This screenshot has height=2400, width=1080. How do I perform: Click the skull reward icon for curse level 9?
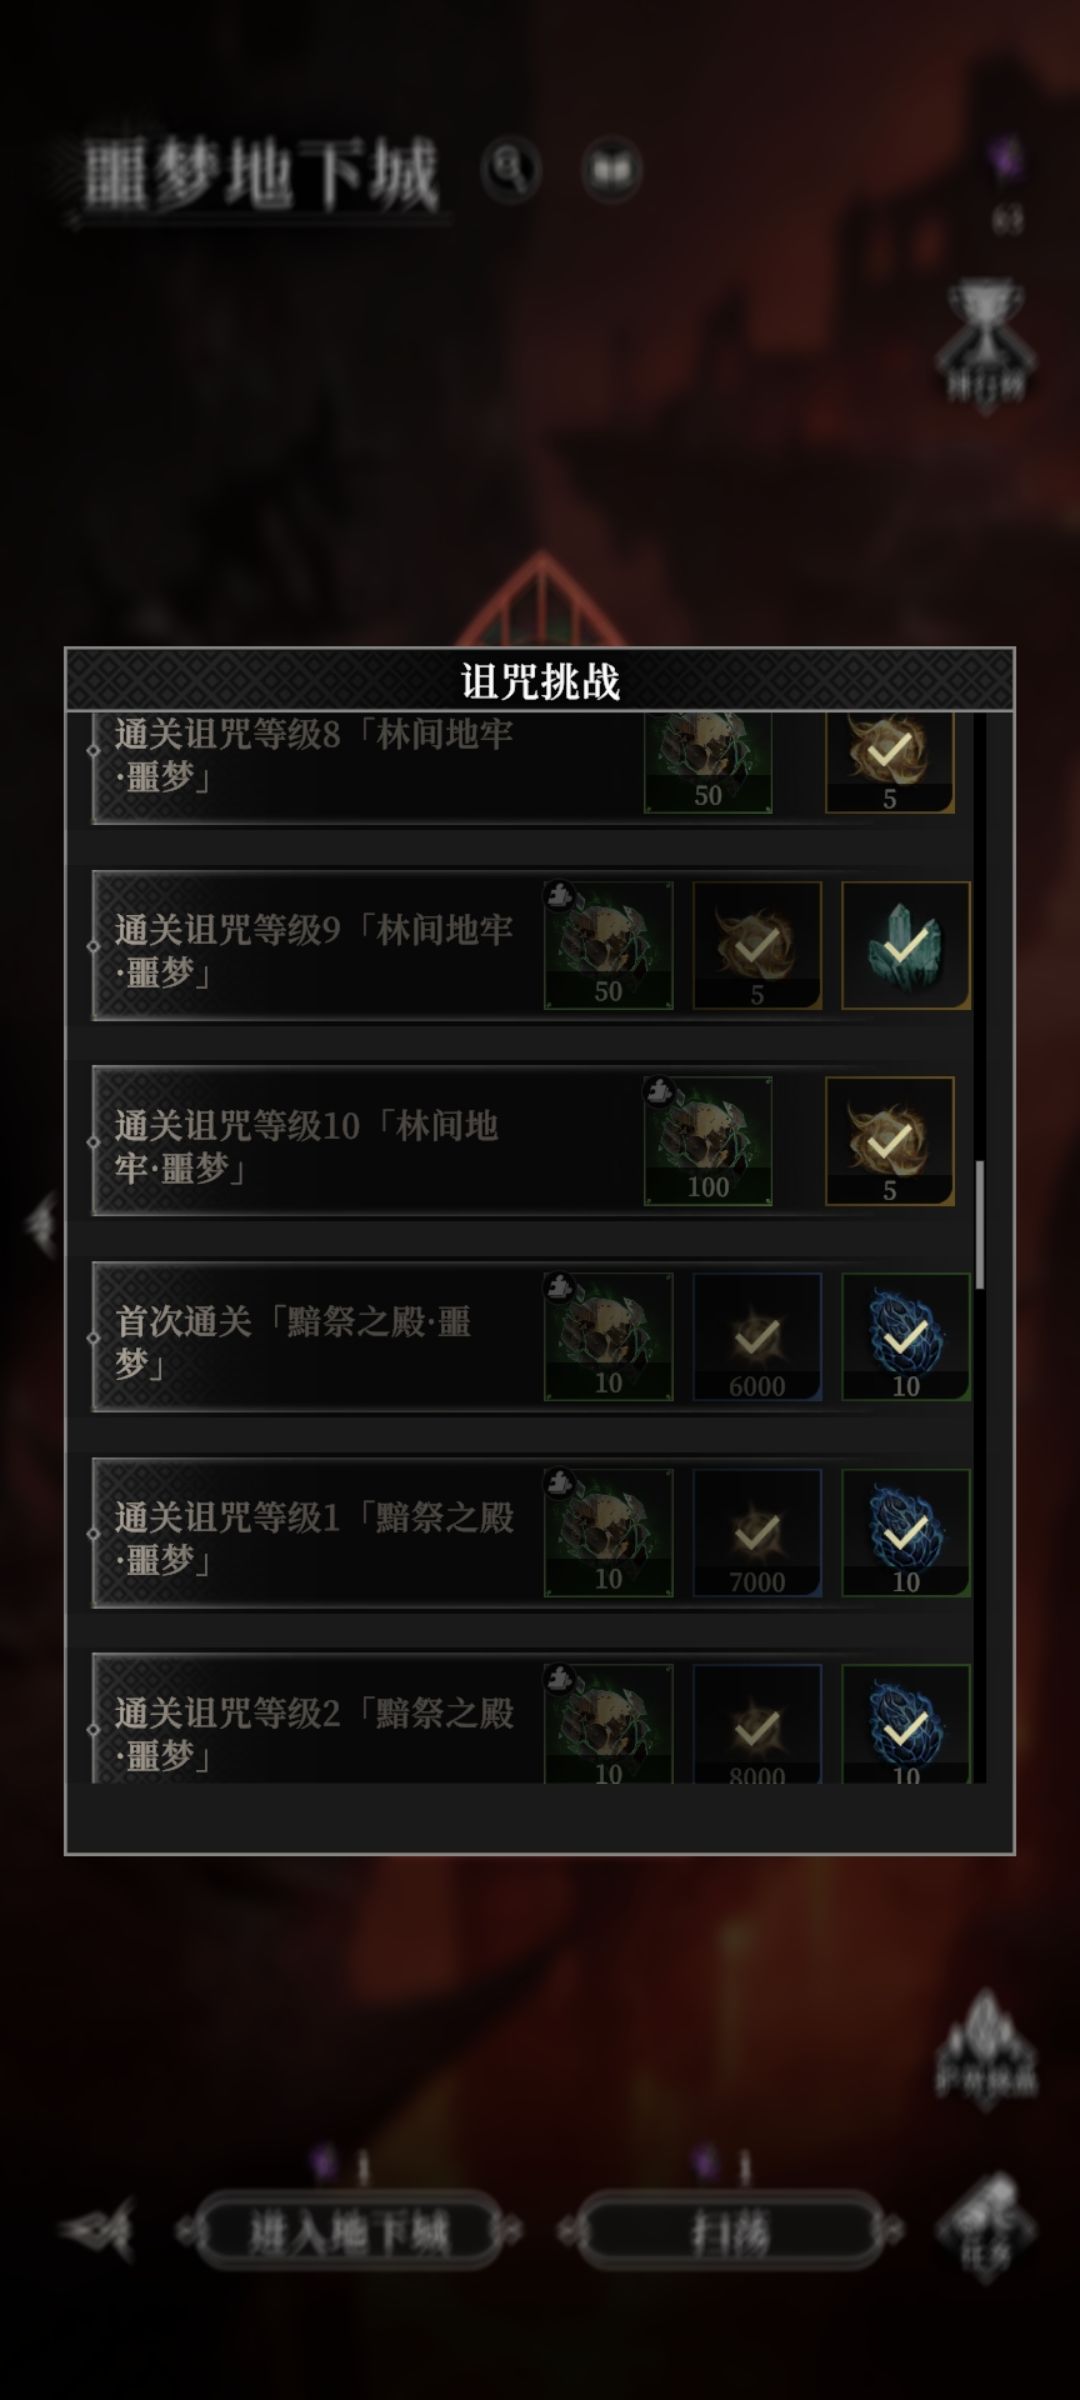(608, 945)
